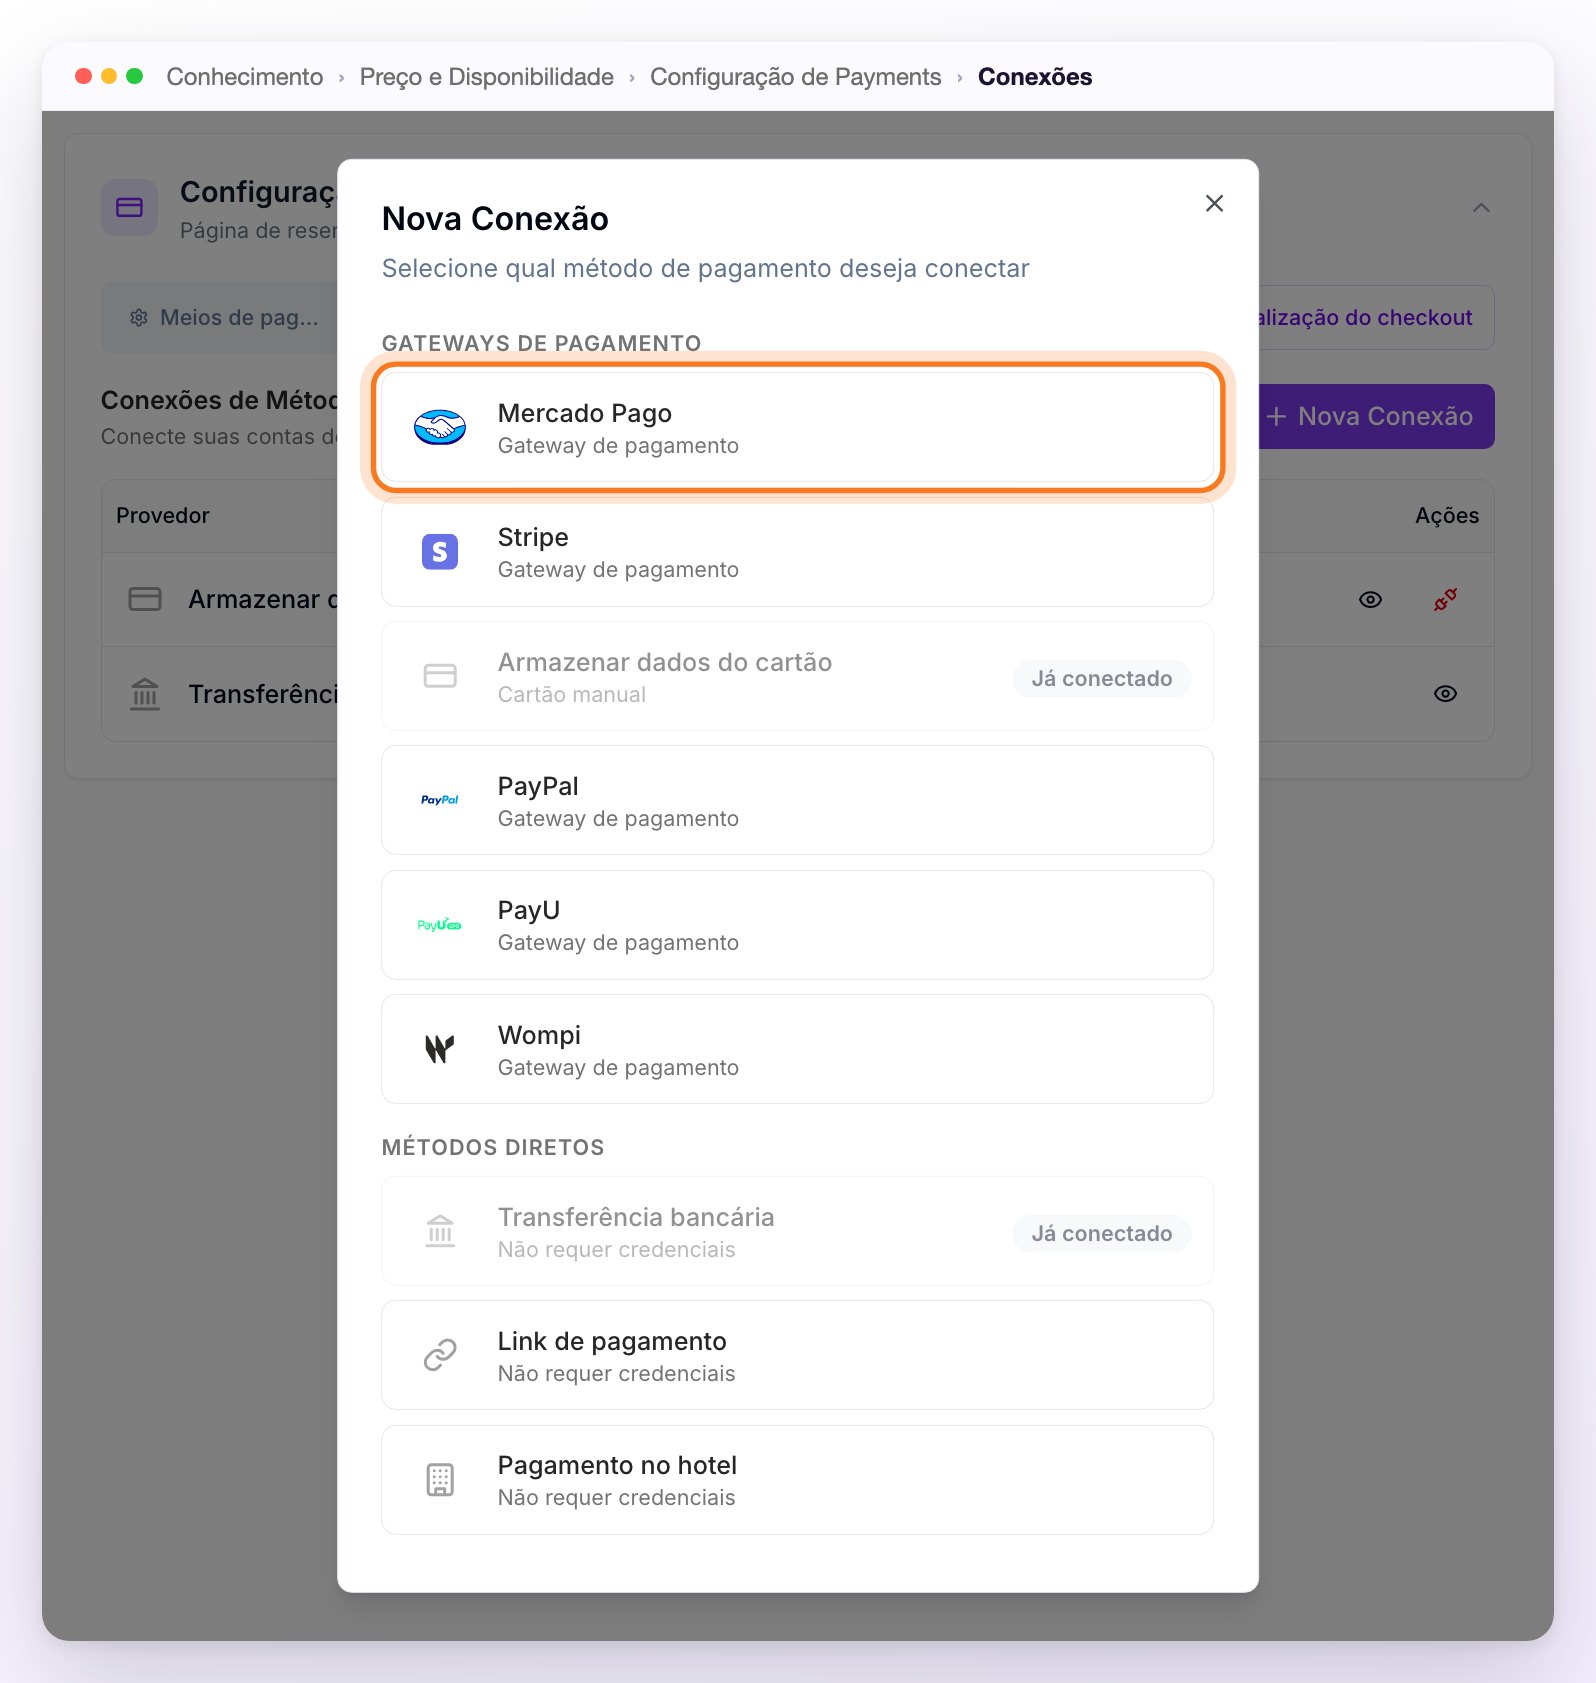
Task: Open the Meios de pag... tab
Action: (x=224, y=318)
